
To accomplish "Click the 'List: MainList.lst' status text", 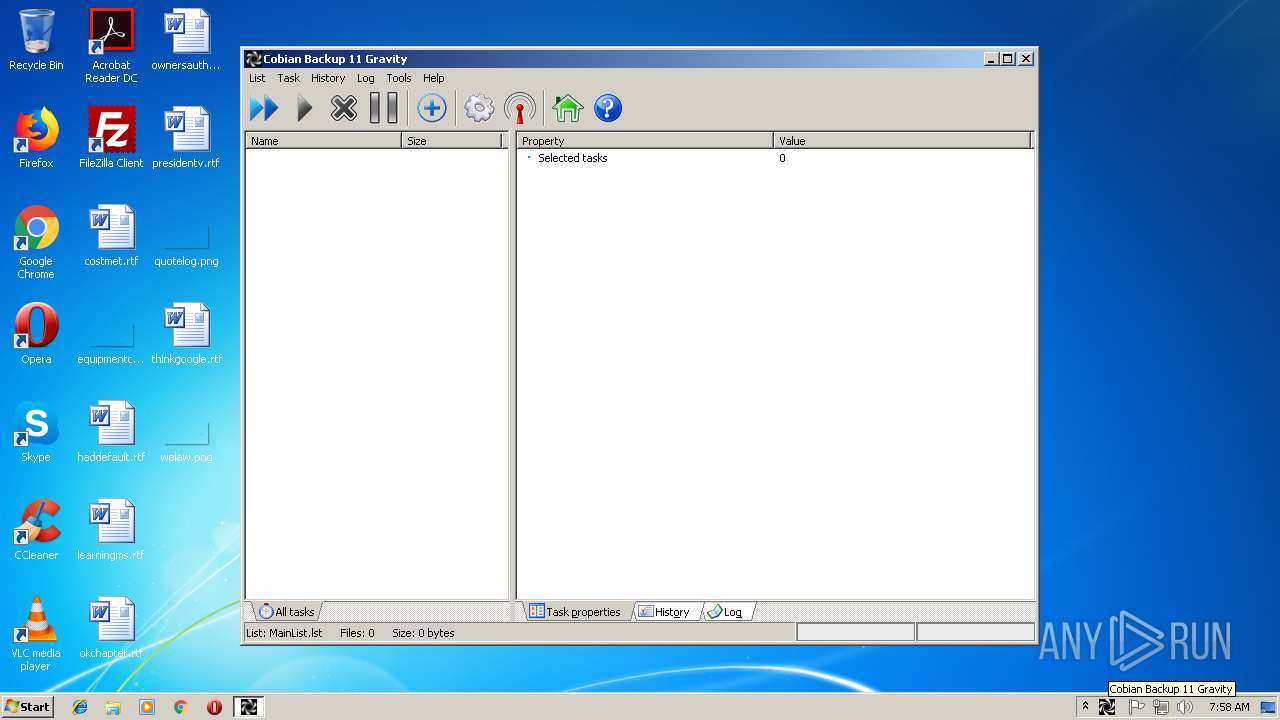I will pyautogui.click(x=284, y=633).
